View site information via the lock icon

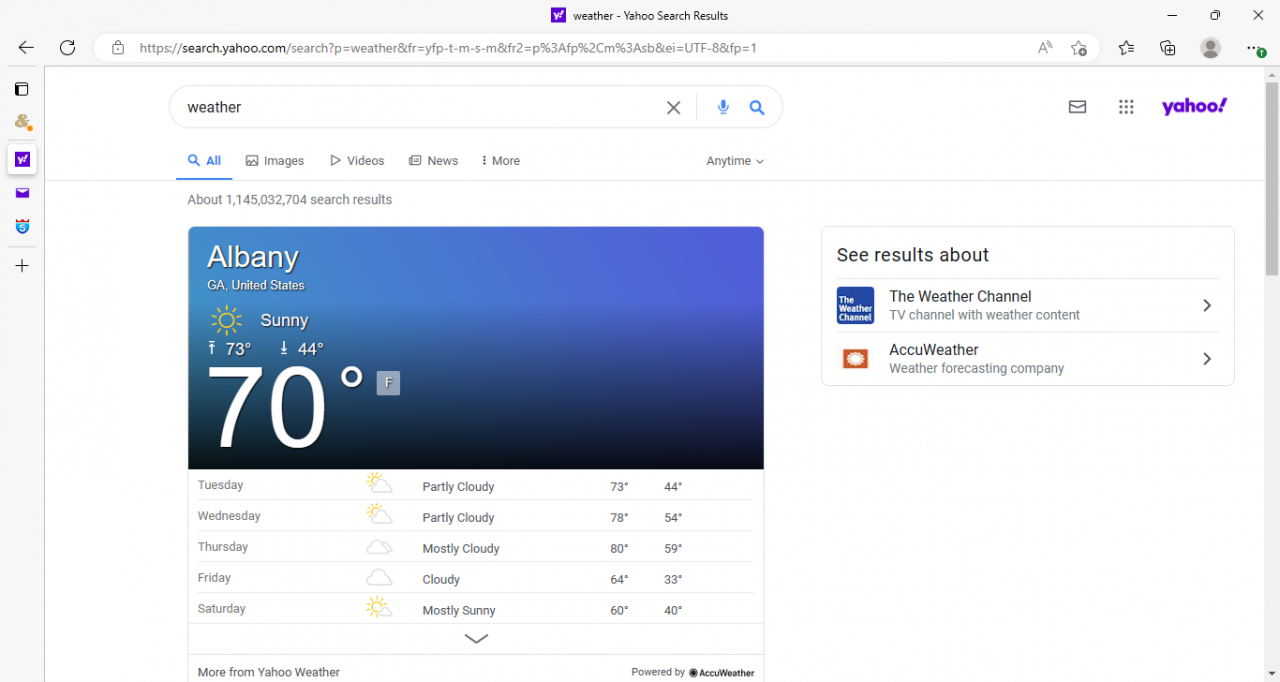tap(118, 47)
